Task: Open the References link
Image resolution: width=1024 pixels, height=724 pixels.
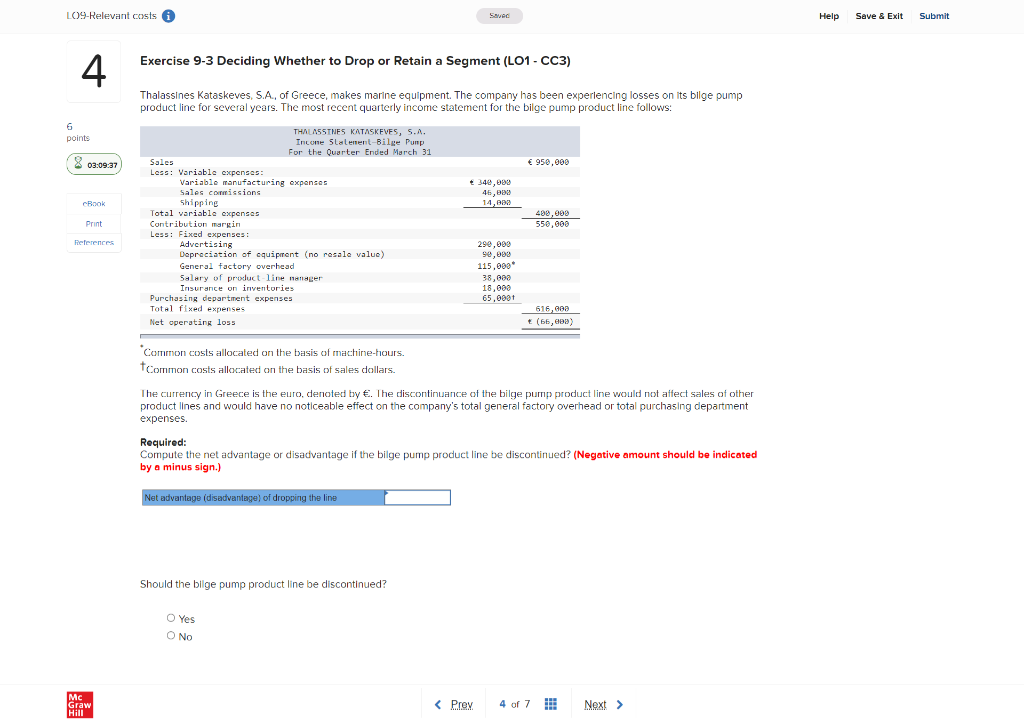Action: coord(94,242)
